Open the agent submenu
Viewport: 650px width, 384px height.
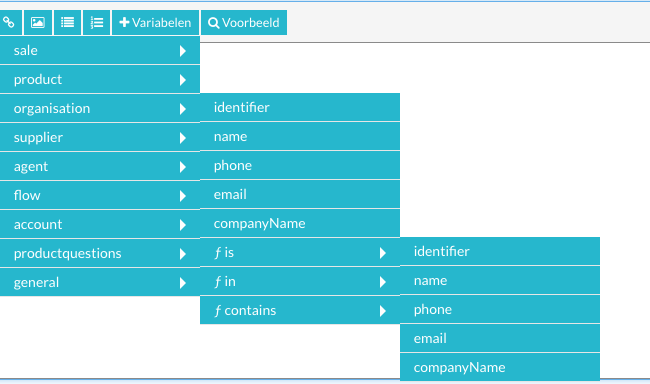(99, 167)
